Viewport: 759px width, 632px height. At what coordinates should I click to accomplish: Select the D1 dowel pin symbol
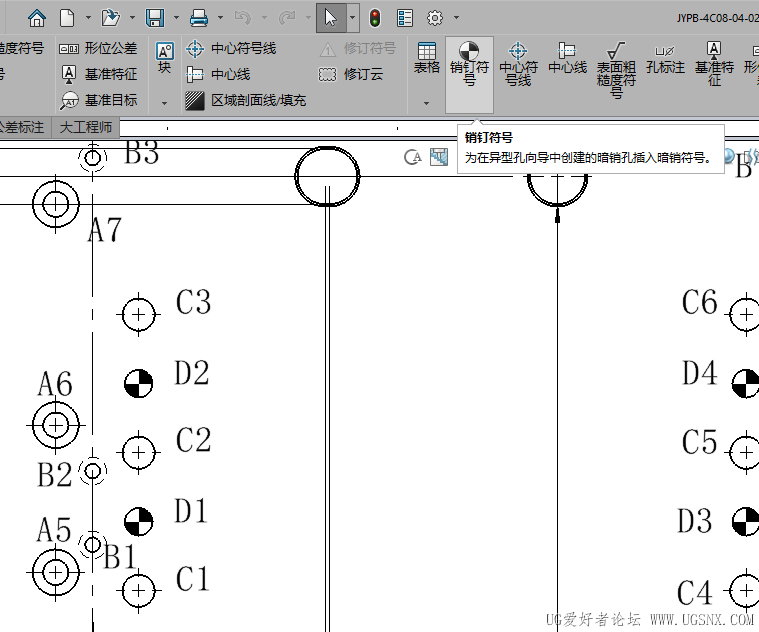click(138, 522)
